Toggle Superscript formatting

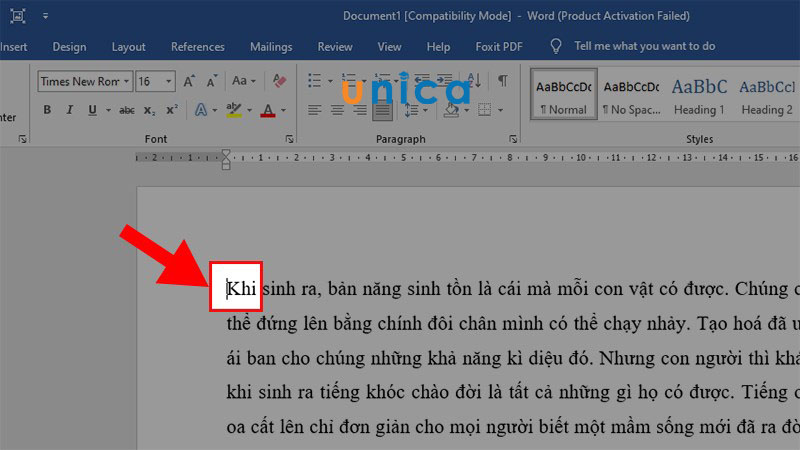click(x=172, y=110)
